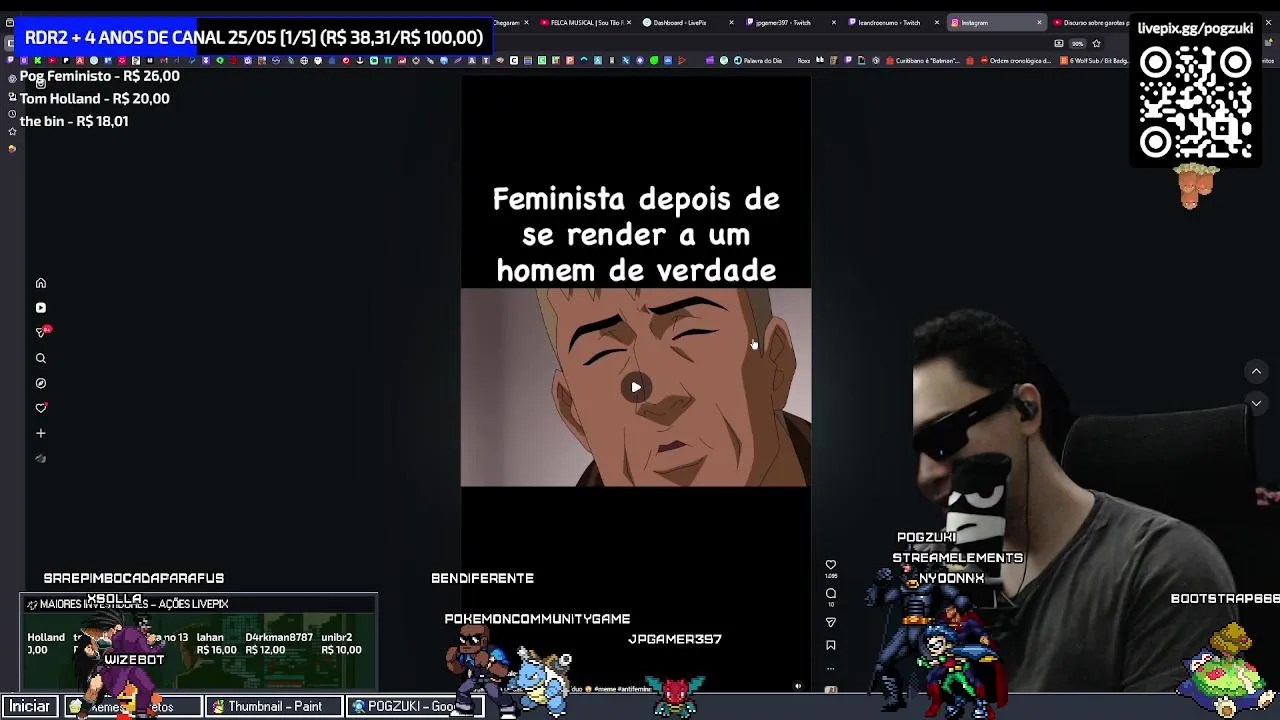Image resolution: width=1280 pixels, height=720 pixels.
Task: Click the Iniciar start button
Action: coord(29,706)
